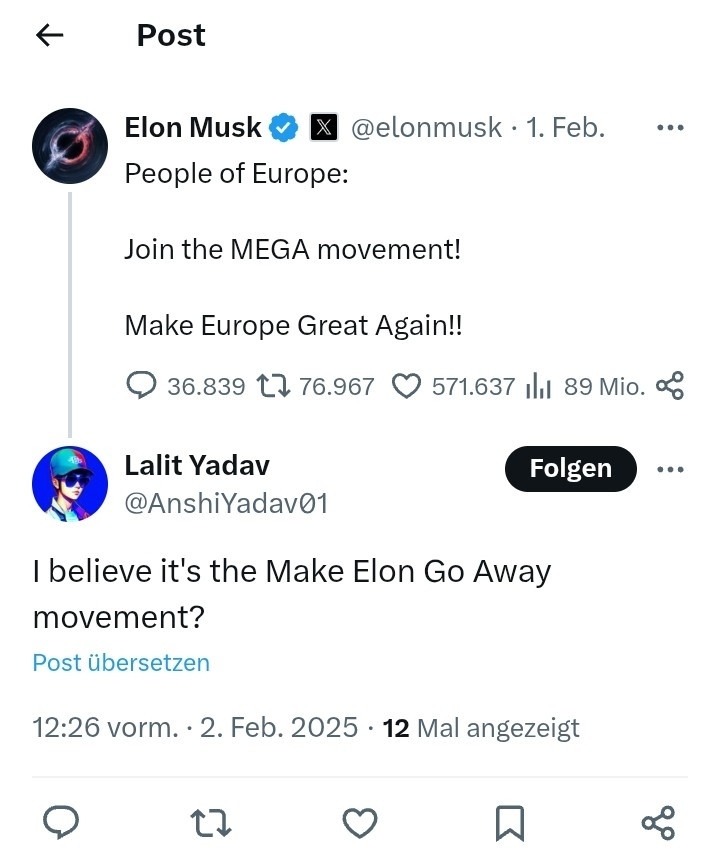Share Elon Musk's MEGA post
This screenshot has height=864, width=705.
669,386
